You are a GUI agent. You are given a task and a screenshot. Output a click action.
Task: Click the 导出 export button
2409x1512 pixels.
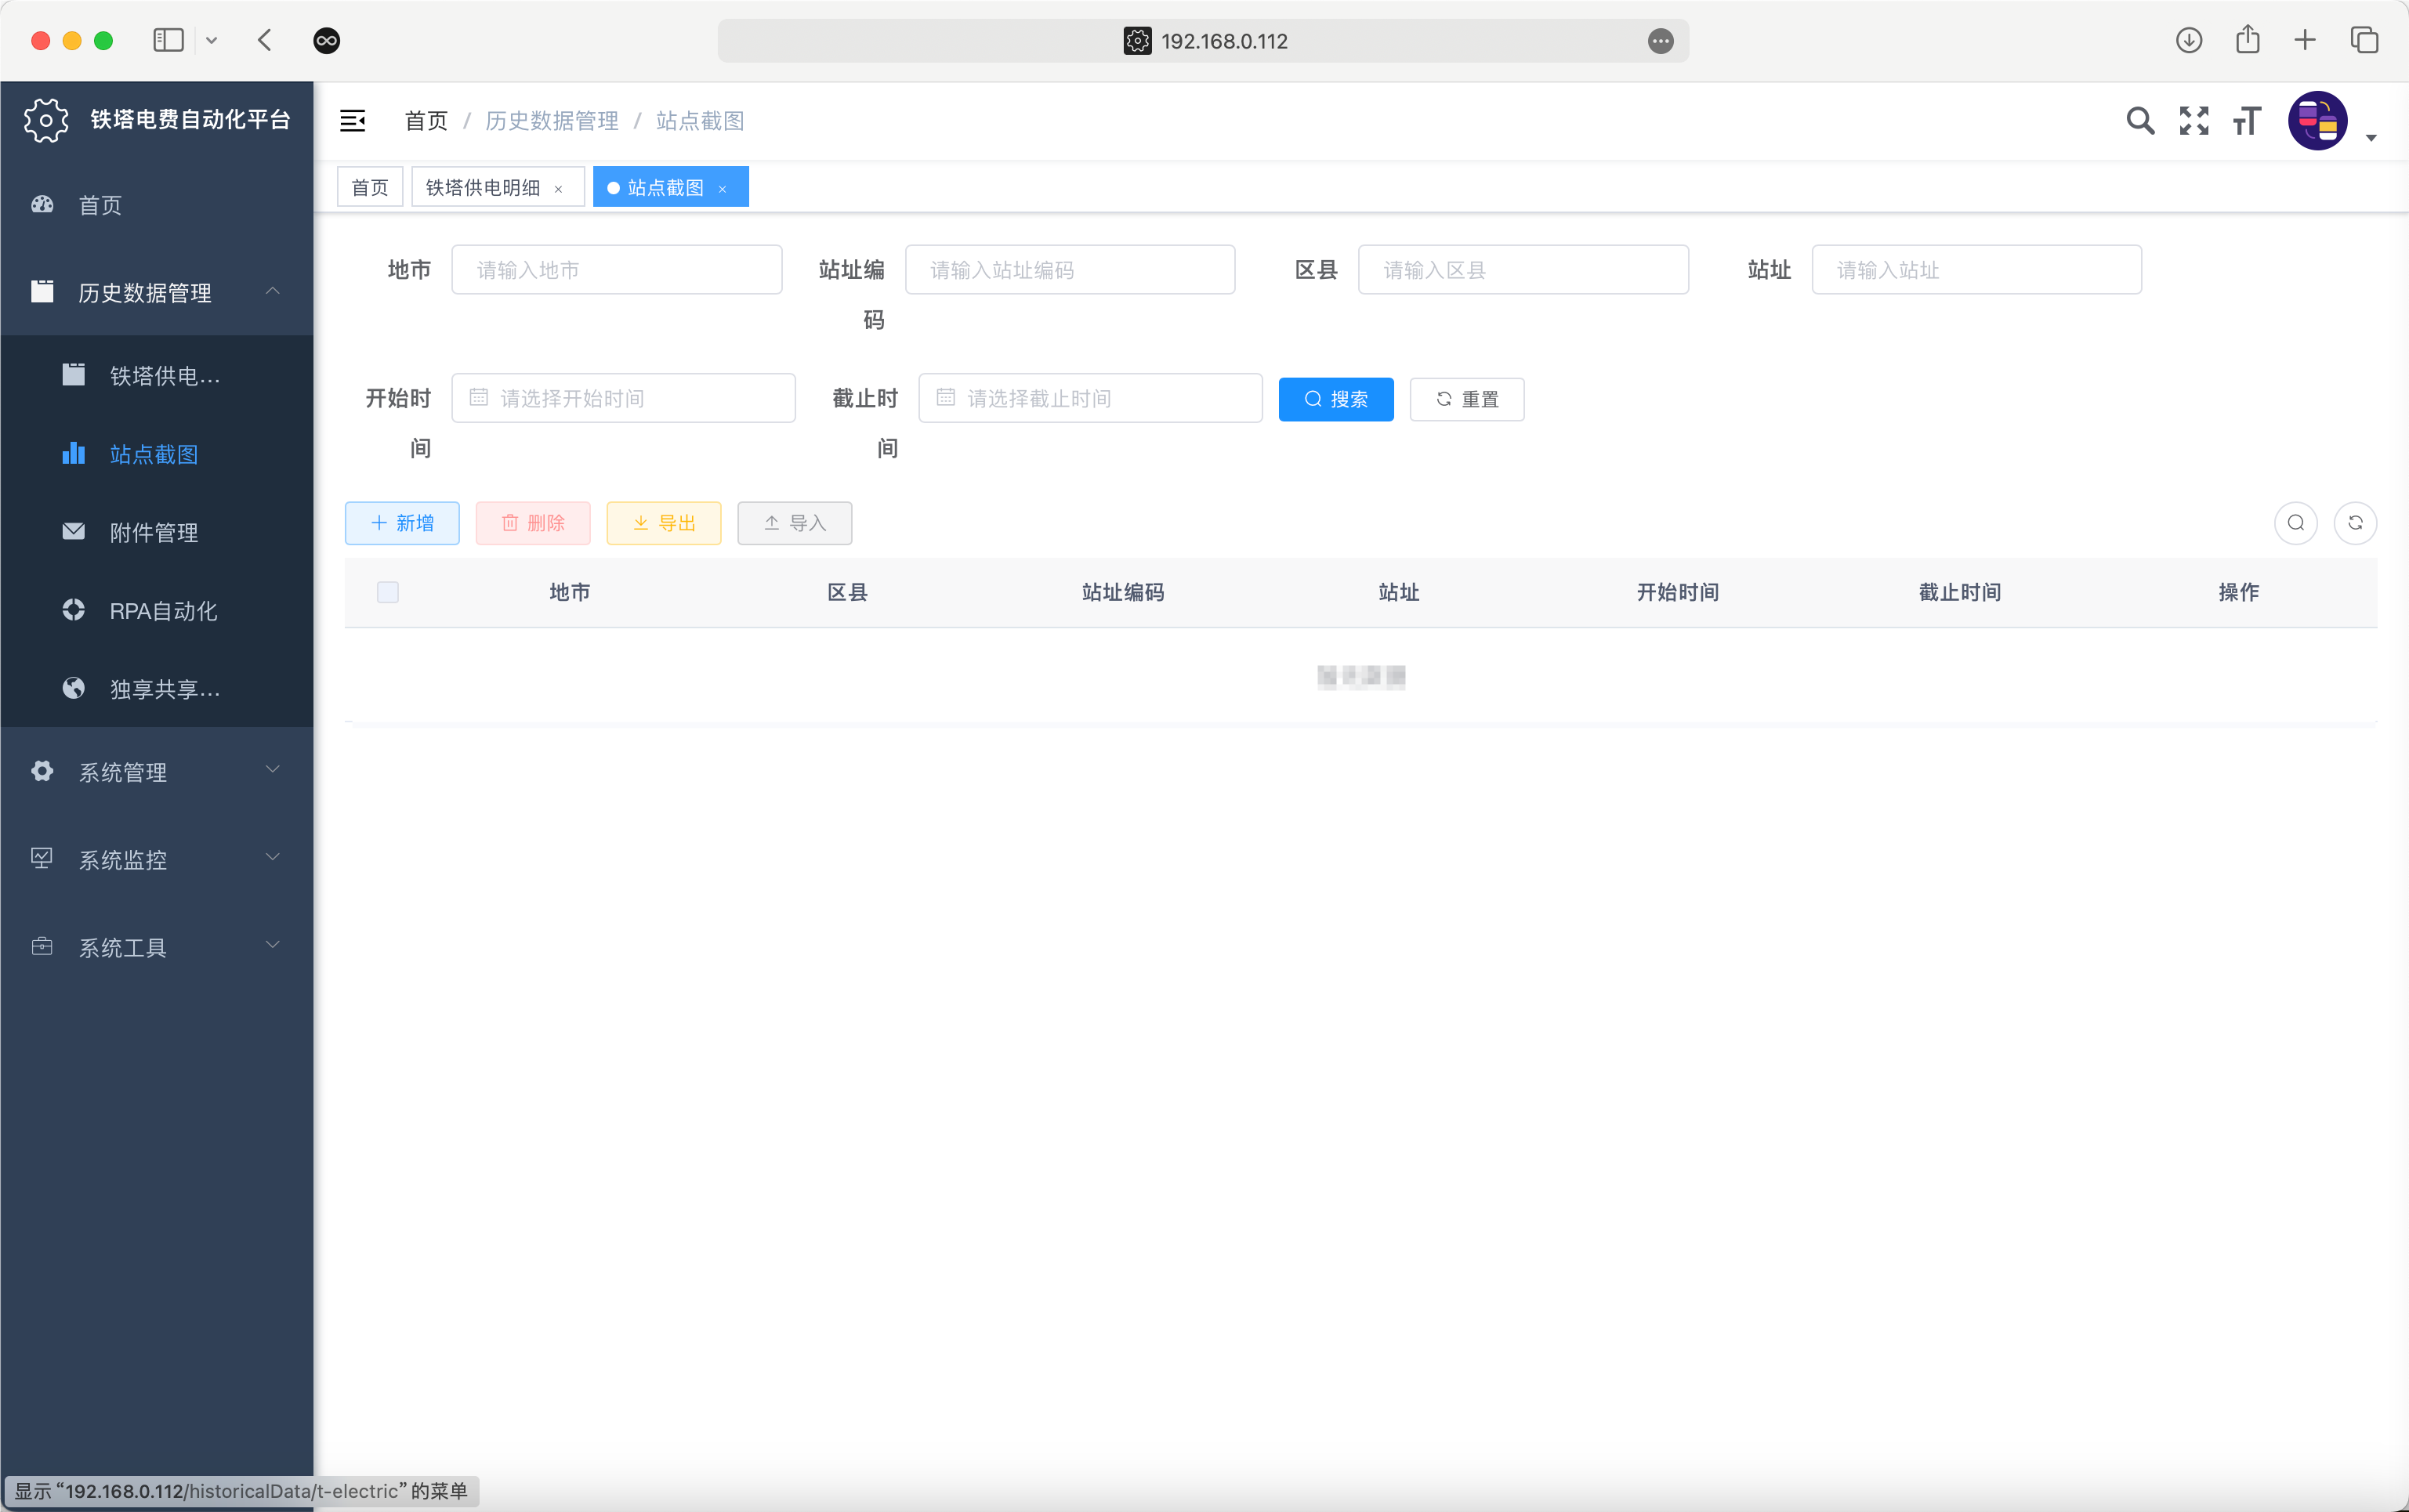coord(663,523)
